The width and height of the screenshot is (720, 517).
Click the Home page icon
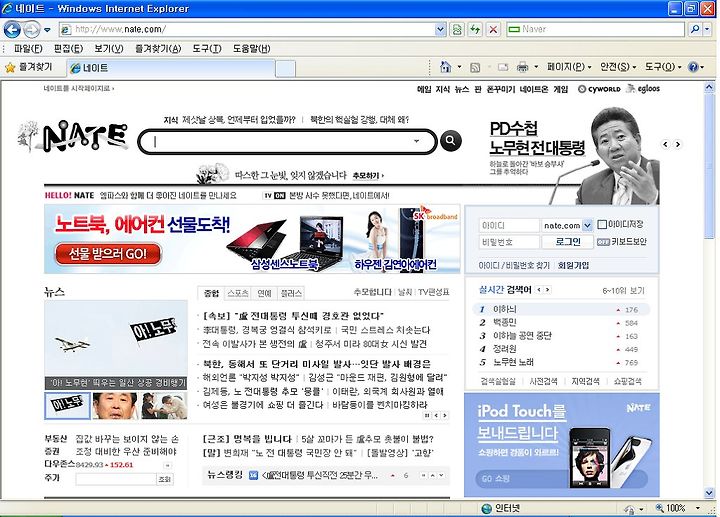click(445, 67)
